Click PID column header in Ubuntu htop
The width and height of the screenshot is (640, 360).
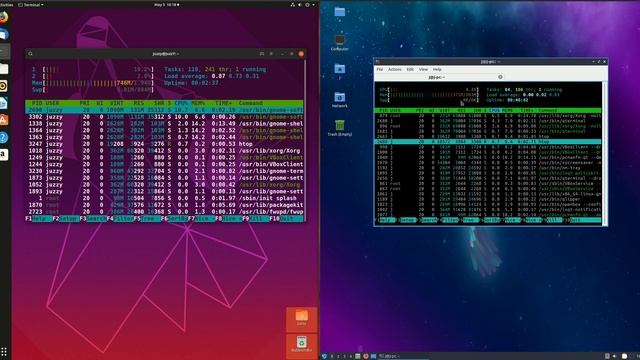point(37,103)
